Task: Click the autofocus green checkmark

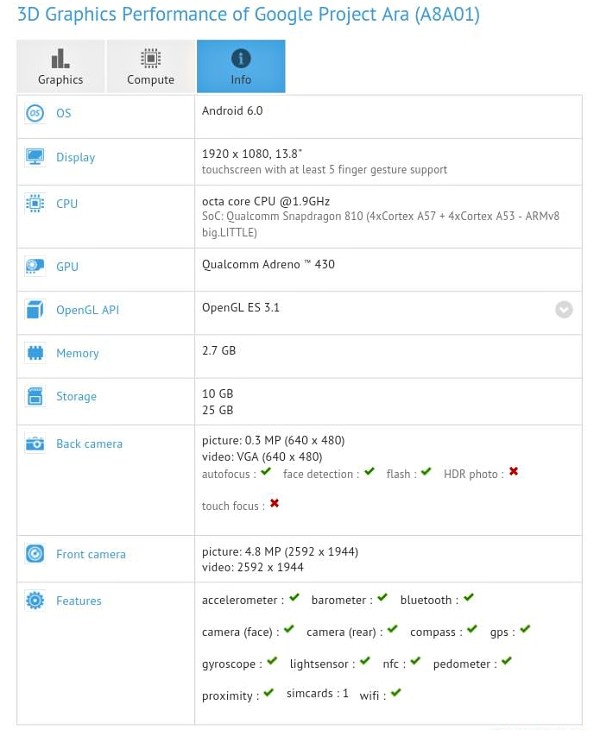Action: coord(266,472)
